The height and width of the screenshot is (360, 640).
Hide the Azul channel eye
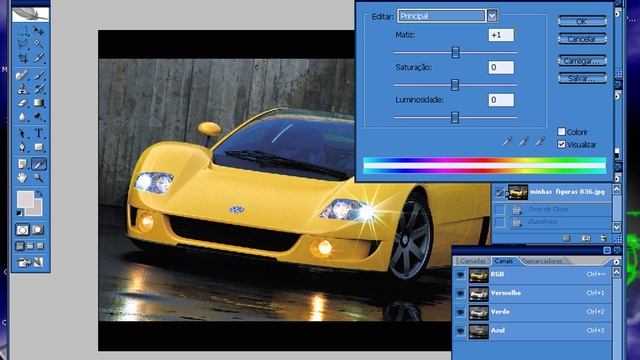(x=460, y=331)
